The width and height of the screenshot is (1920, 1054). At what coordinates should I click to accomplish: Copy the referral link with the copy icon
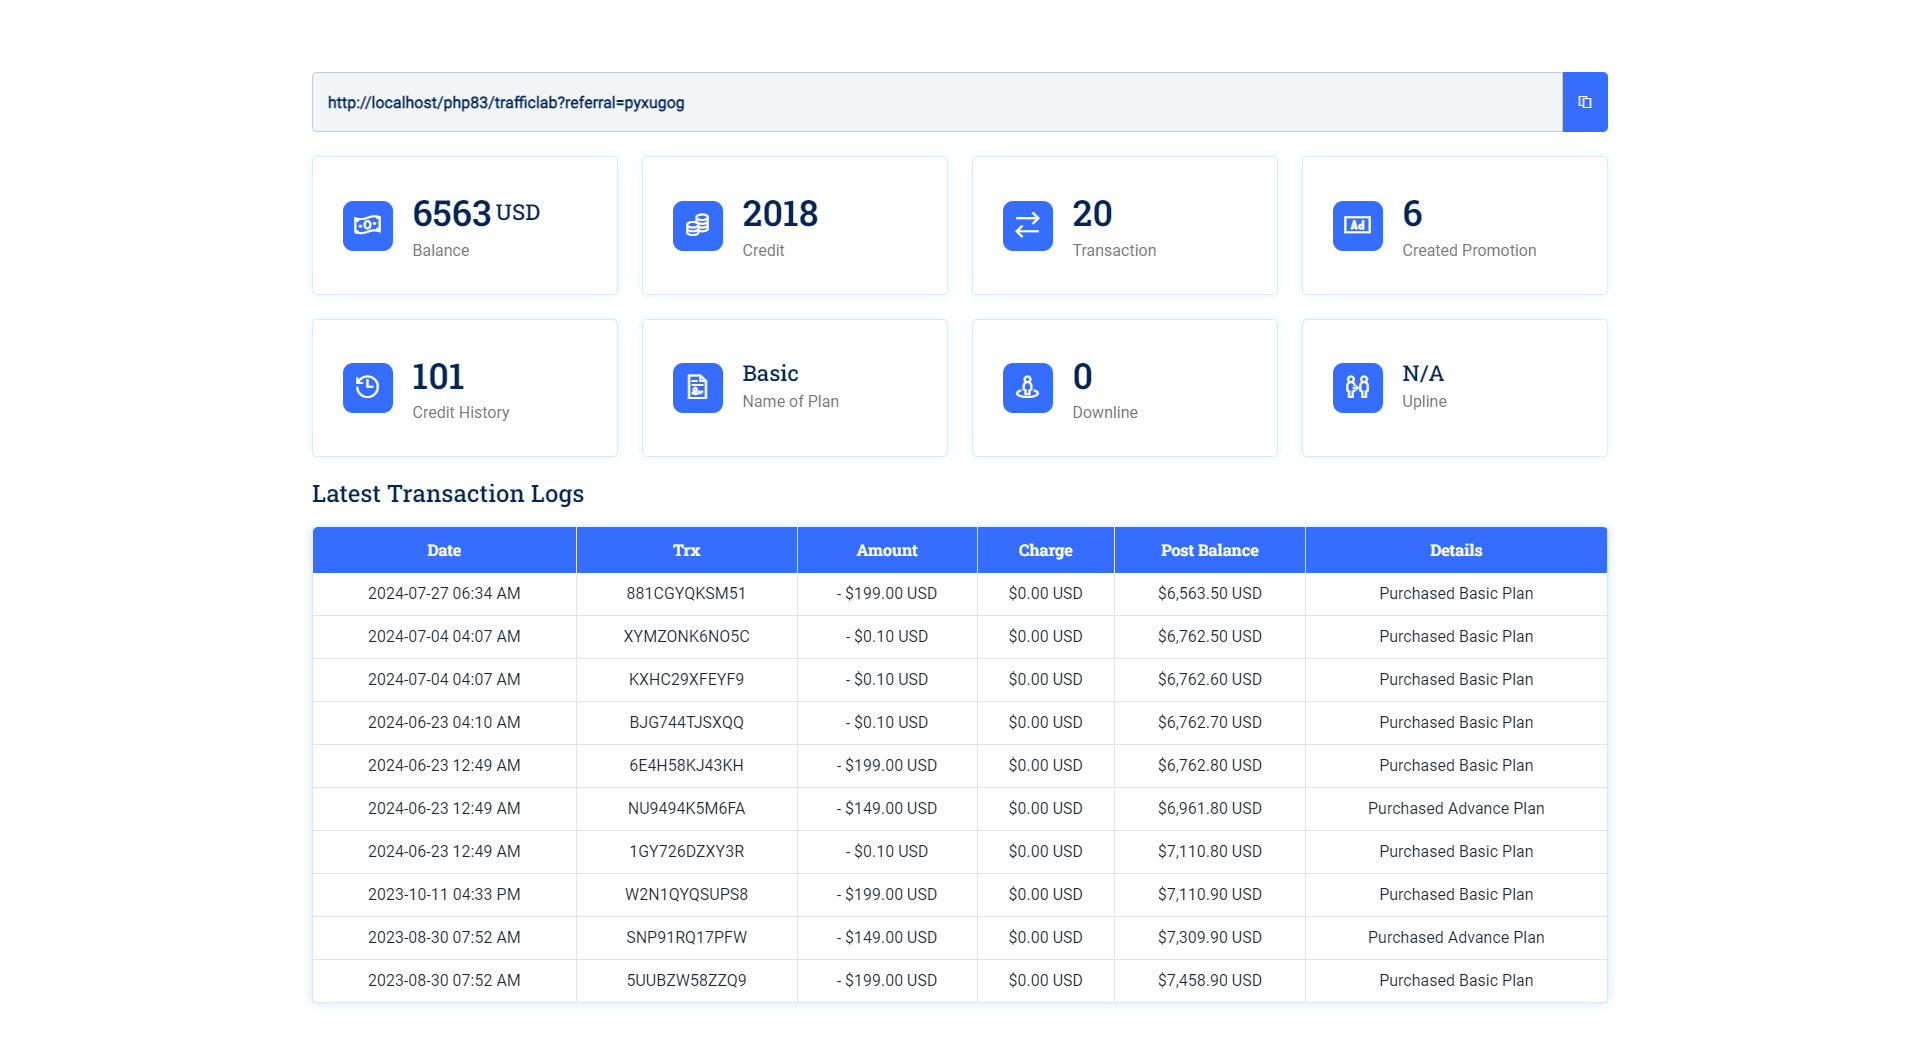click(1585, 102)
